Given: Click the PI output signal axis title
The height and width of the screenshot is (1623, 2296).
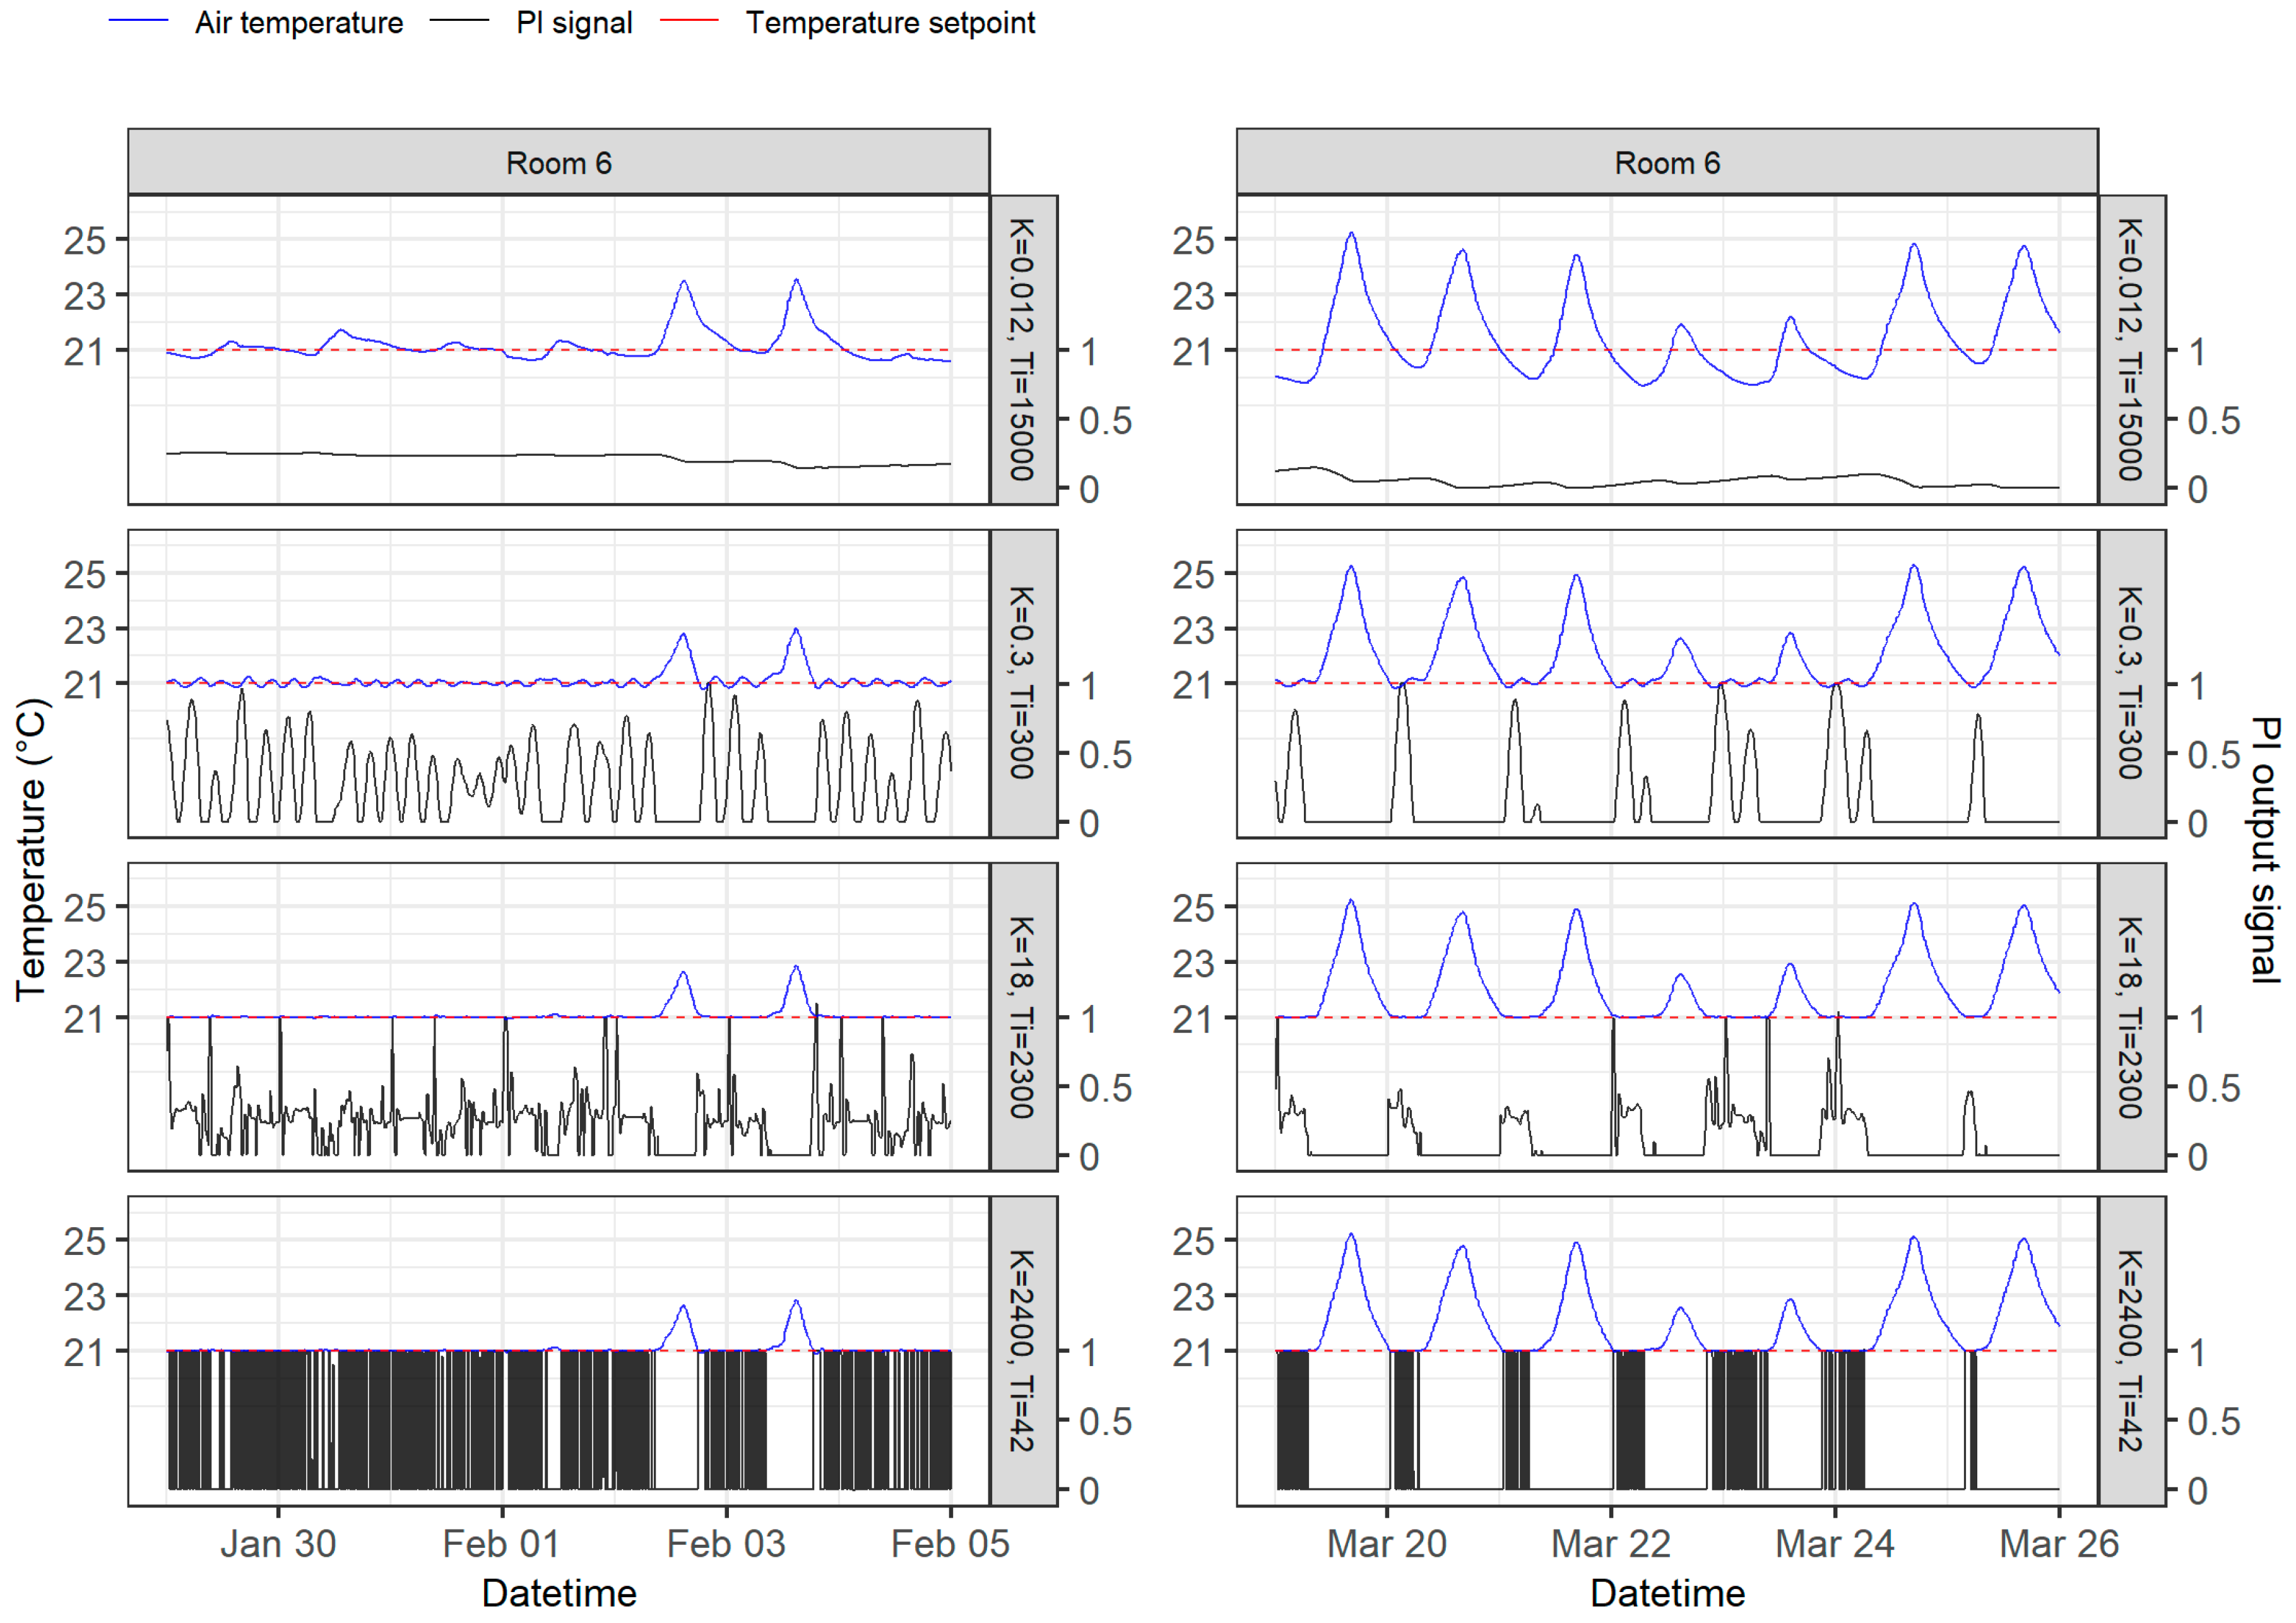Looking at the screenshot, I should 2266,850.
